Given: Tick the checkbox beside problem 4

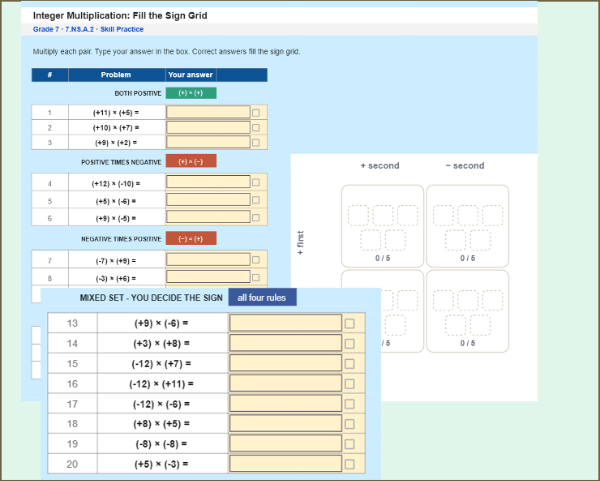Looking at the screenshot, I should (x=256, y=183).
